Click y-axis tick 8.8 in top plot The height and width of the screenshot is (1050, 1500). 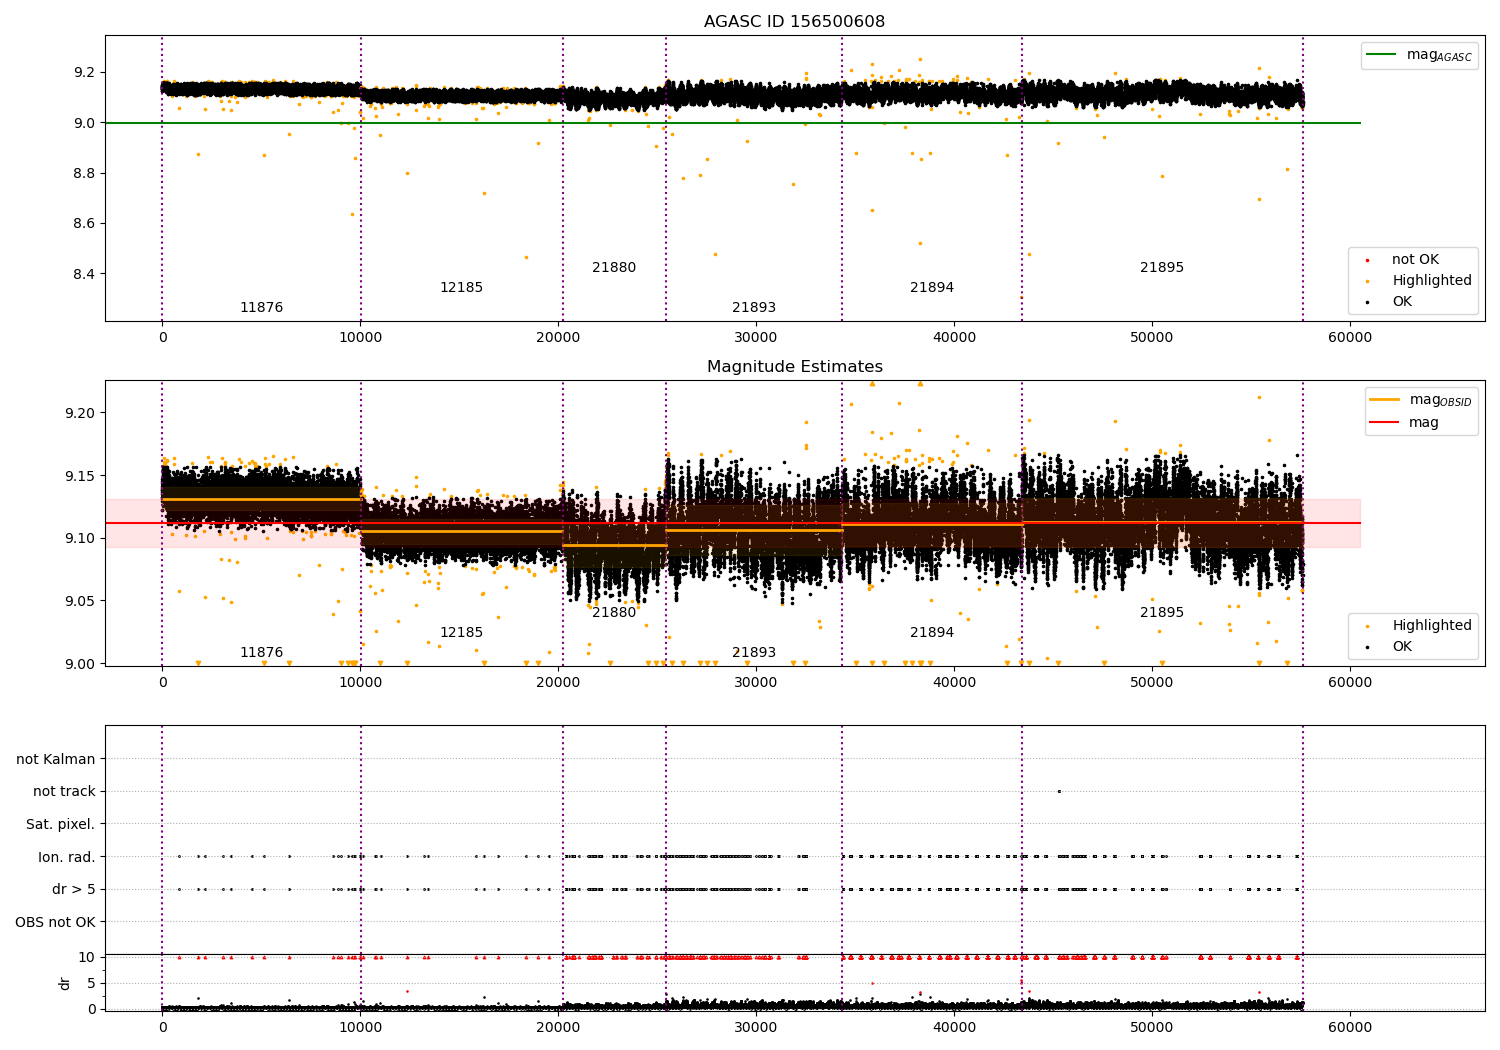tap(82, 174)
